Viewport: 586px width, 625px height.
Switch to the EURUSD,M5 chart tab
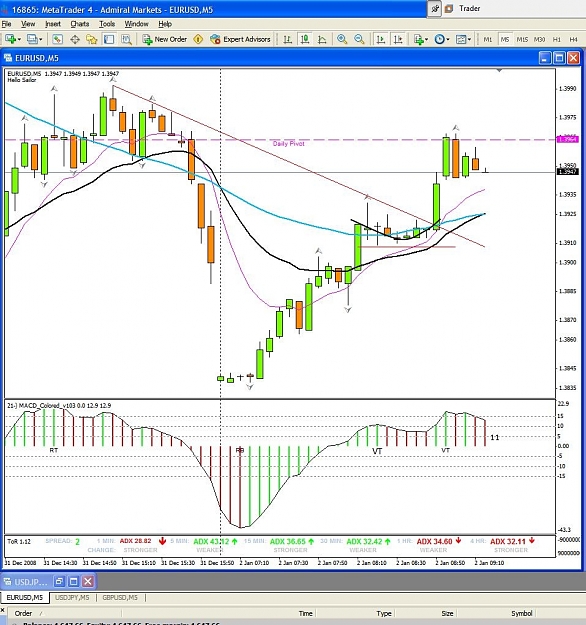click(25, 597)
